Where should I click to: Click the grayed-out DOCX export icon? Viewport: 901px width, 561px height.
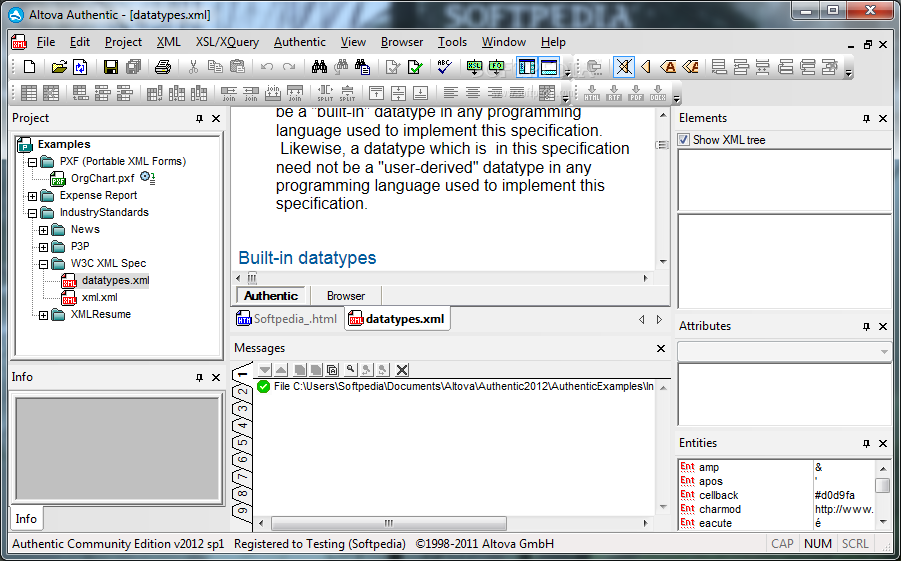pyautogui.click(x=657, y=93)
